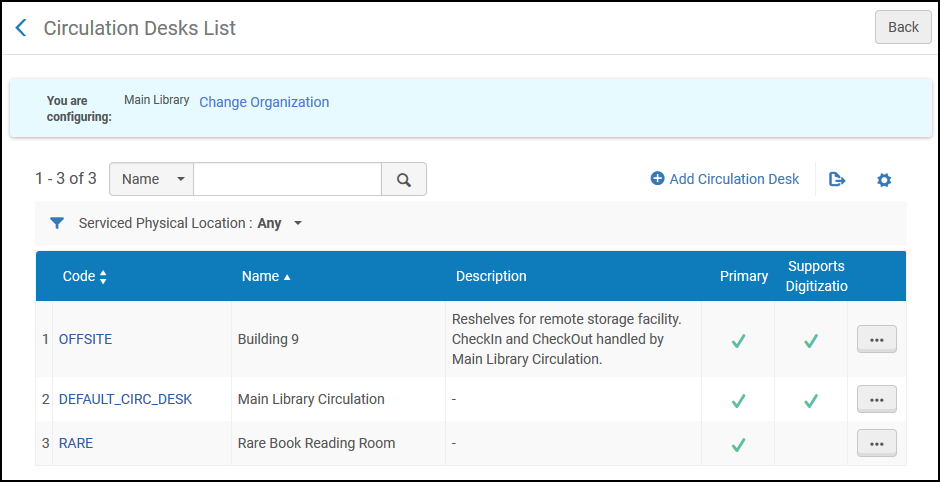Click the Description column header
The image size is (940, 482).
click(x=491, y=276)
